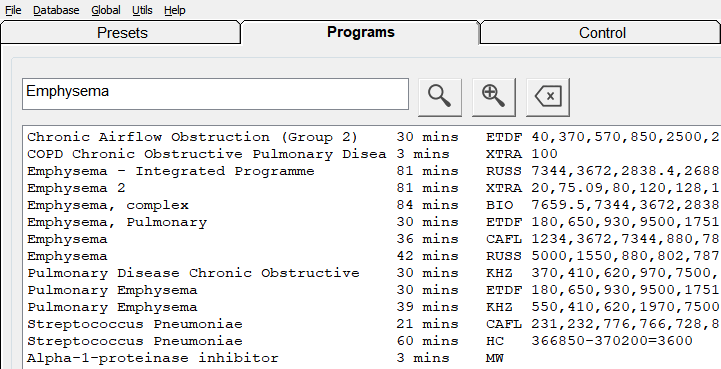Viewport: 721px width, 369px height.
Task: Open the Database menu
Action: pyautogui.click(x=56, y=10)
